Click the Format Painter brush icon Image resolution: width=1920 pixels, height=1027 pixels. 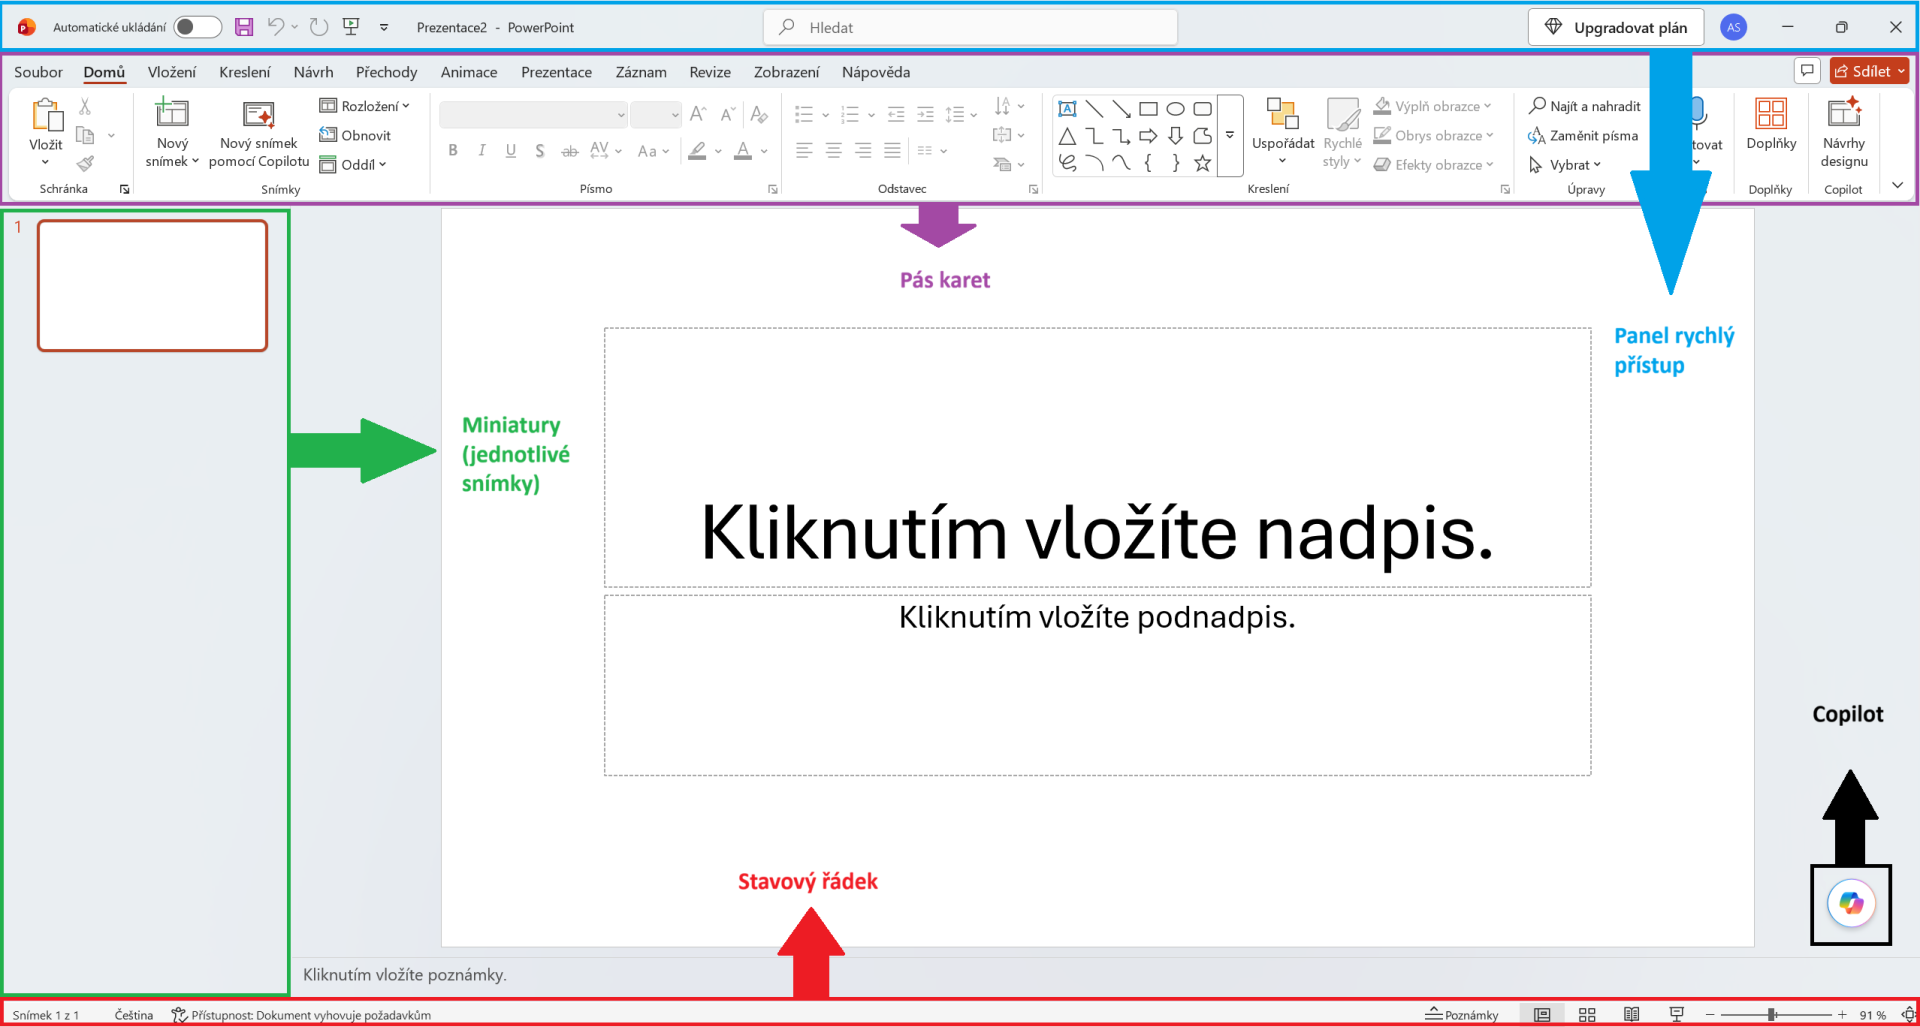coord(85,163)
